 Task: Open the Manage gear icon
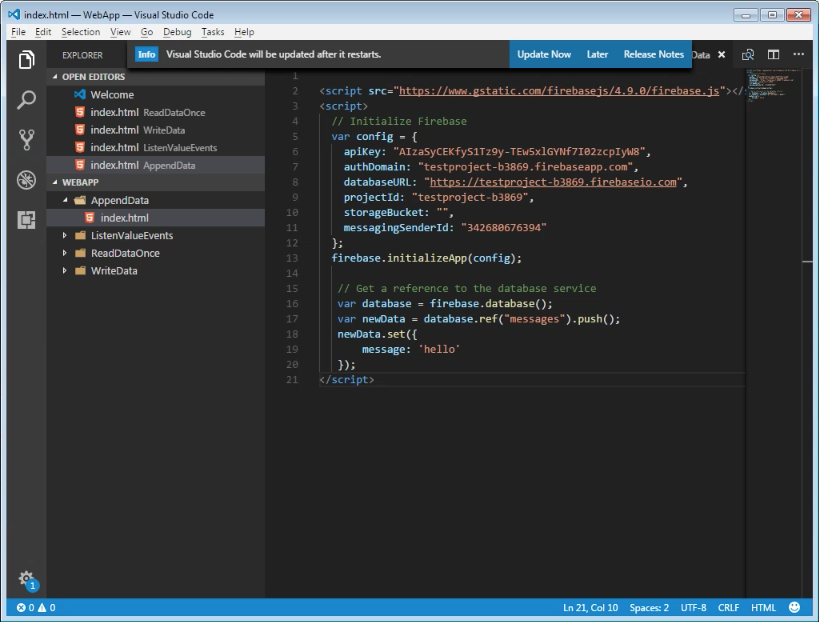coord(27,579)
